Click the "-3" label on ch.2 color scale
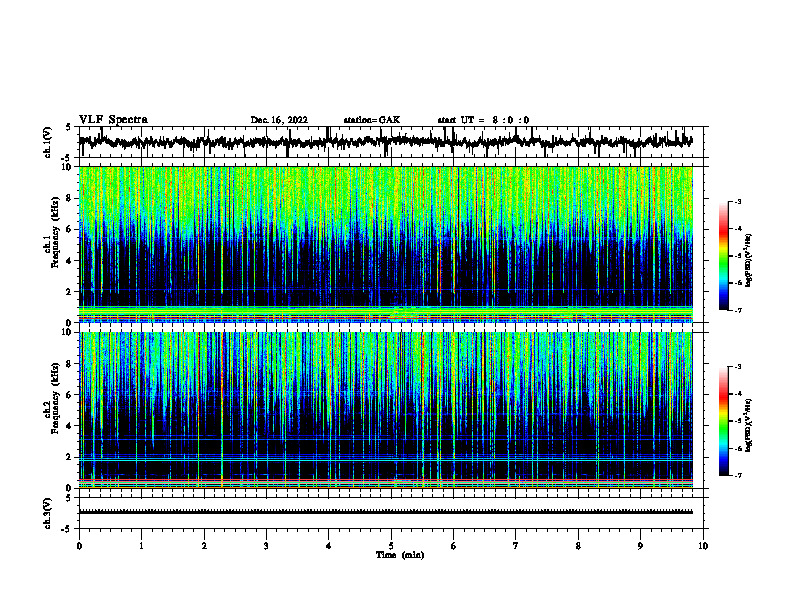This screenshot has width=792, height=612. pos(738,367)
